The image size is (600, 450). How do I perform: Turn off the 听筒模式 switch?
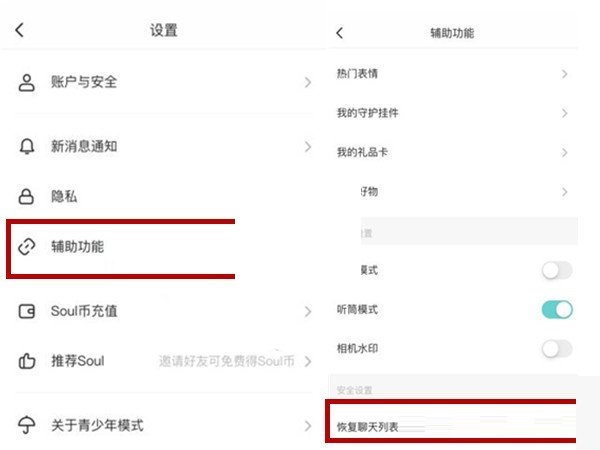click(556, 309)
